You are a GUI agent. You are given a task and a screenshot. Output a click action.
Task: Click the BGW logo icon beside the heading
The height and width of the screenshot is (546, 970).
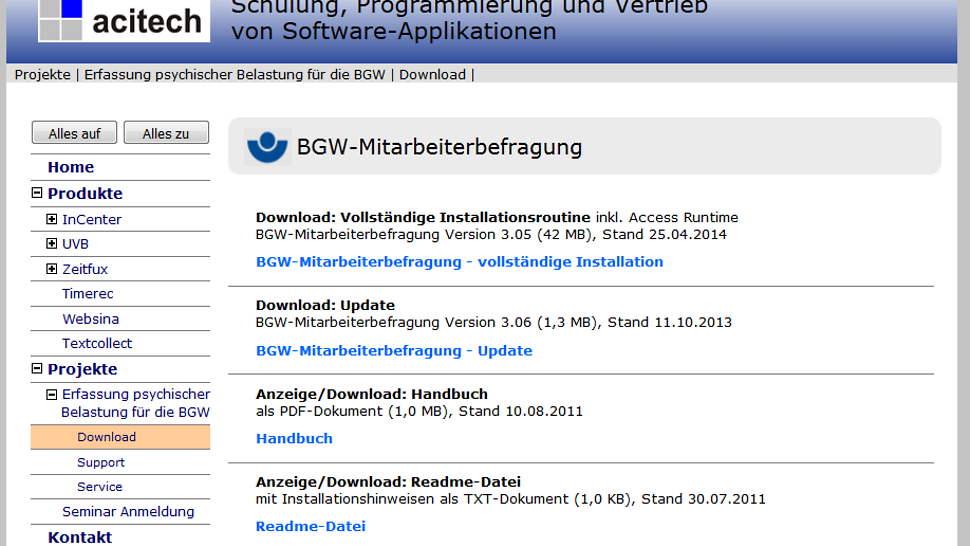click(267, 147)
